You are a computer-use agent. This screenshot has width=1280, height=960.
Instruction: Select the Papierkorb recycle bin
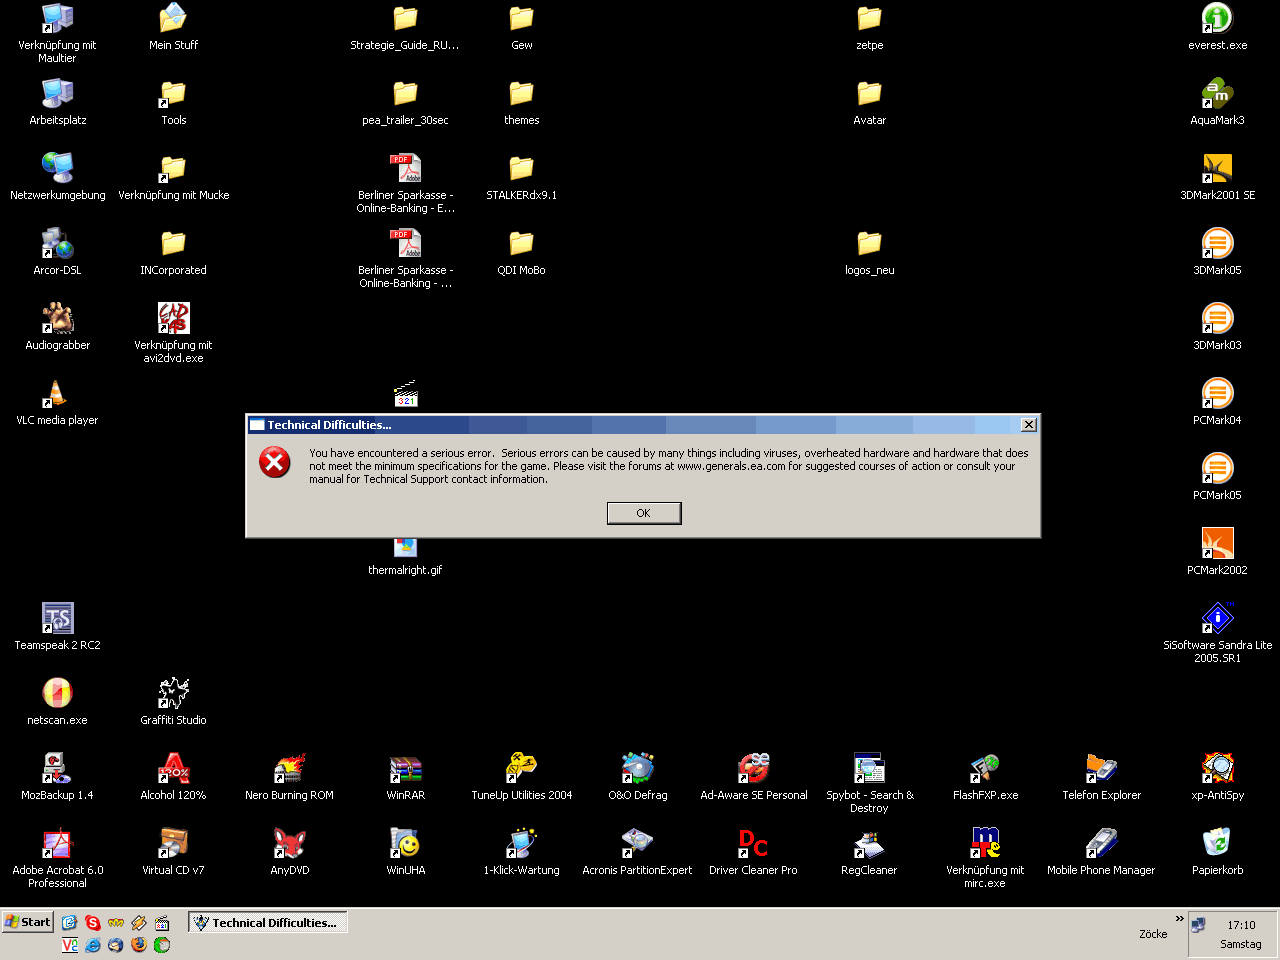click(x=1217, y=852)
